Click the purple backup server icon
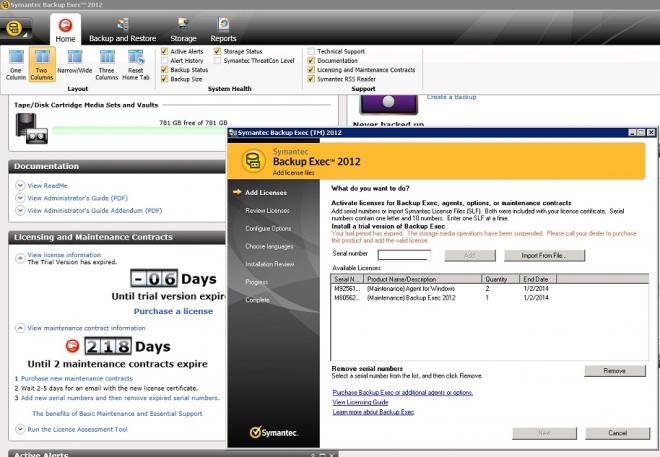The width and height of the screenshot is (660, 457). (389, 104)
